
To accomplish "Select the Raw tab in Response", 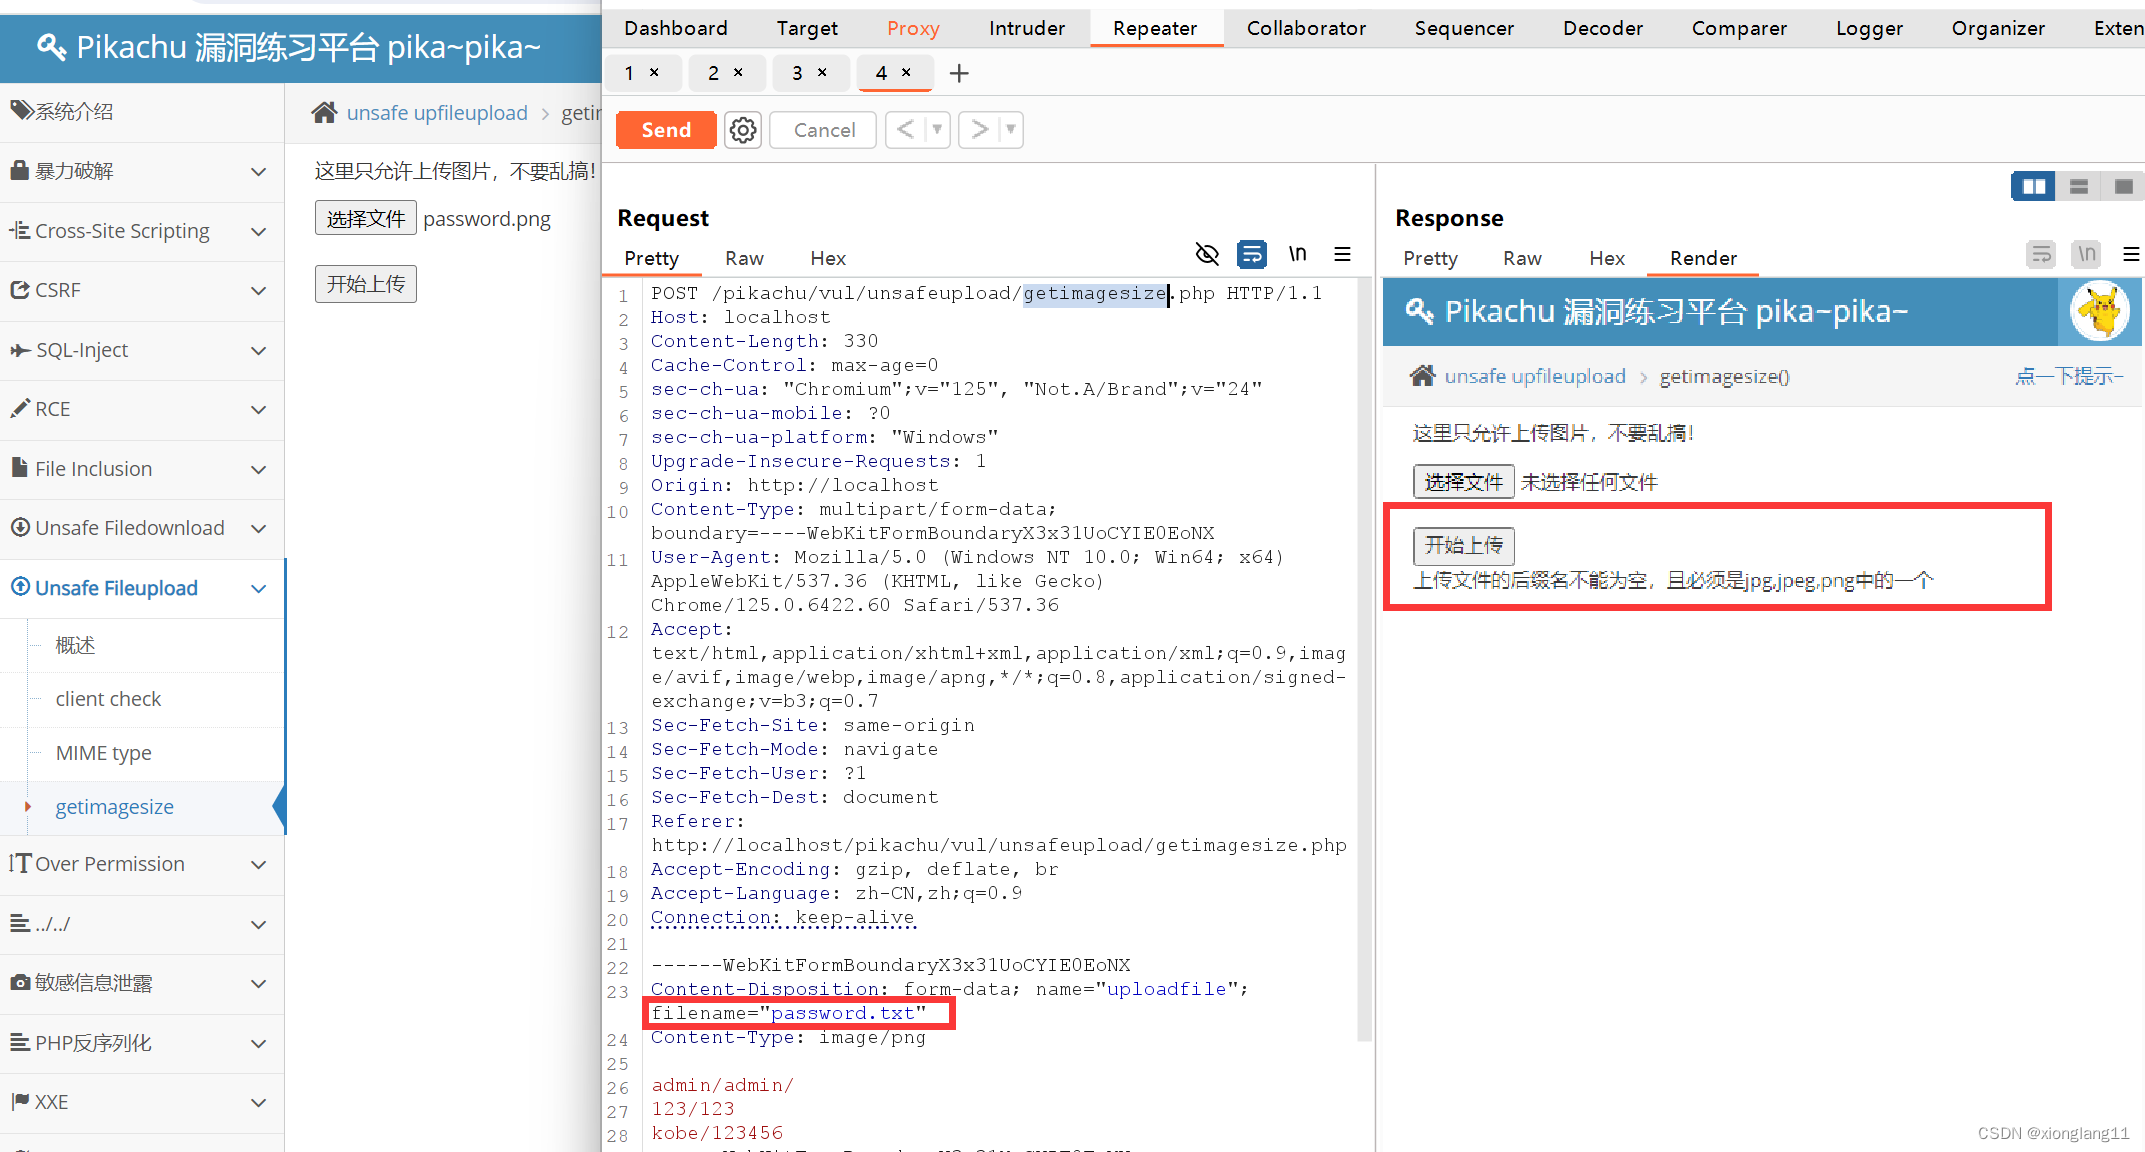I will tap(1521, 258).
